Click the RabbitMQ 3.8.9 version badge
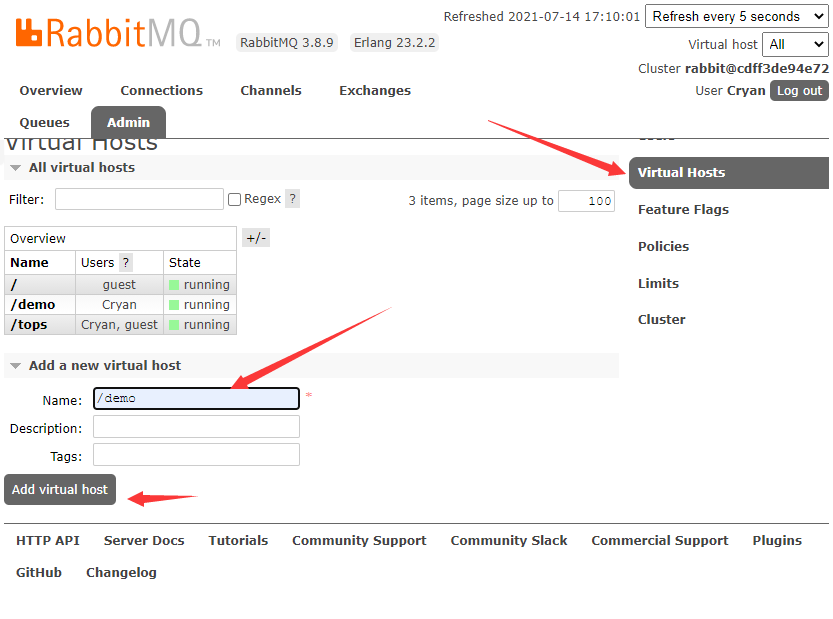833x619 pixels. [x=287, y=43]
